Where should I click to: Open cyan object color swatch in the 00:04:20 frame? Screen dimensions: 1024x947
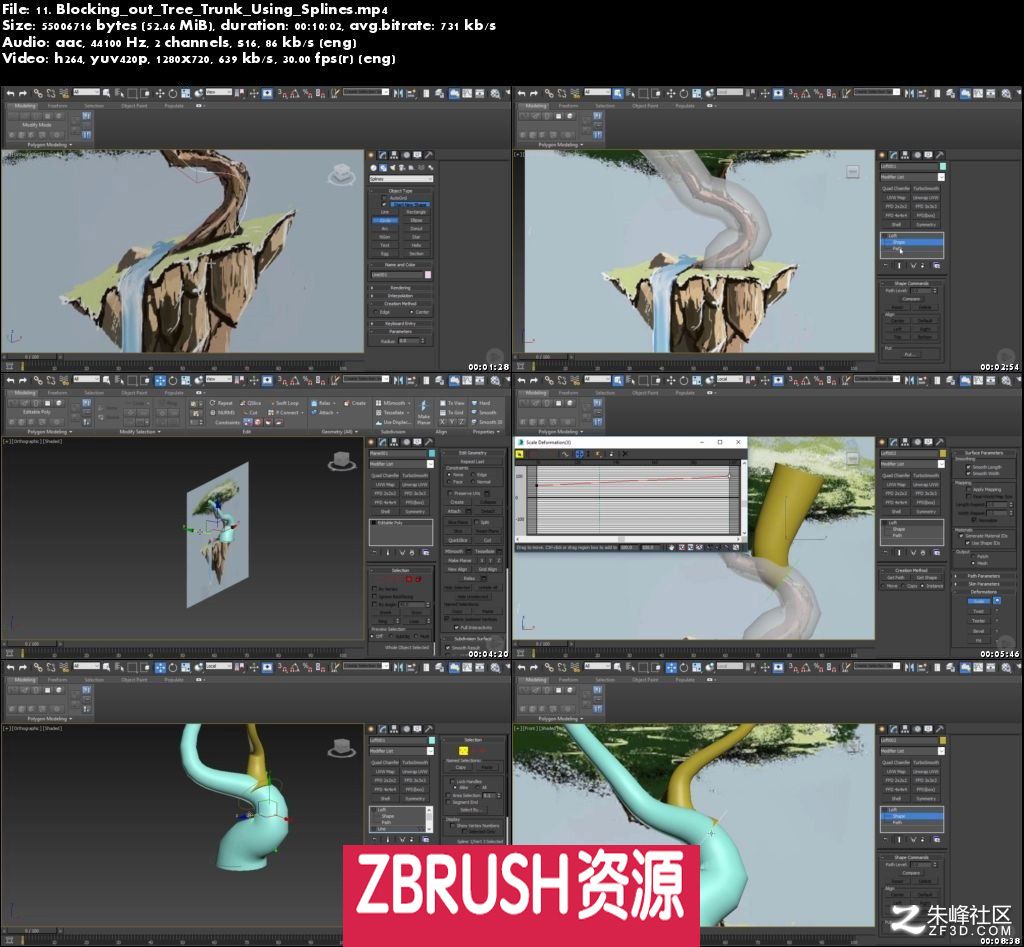pos(431,453)
